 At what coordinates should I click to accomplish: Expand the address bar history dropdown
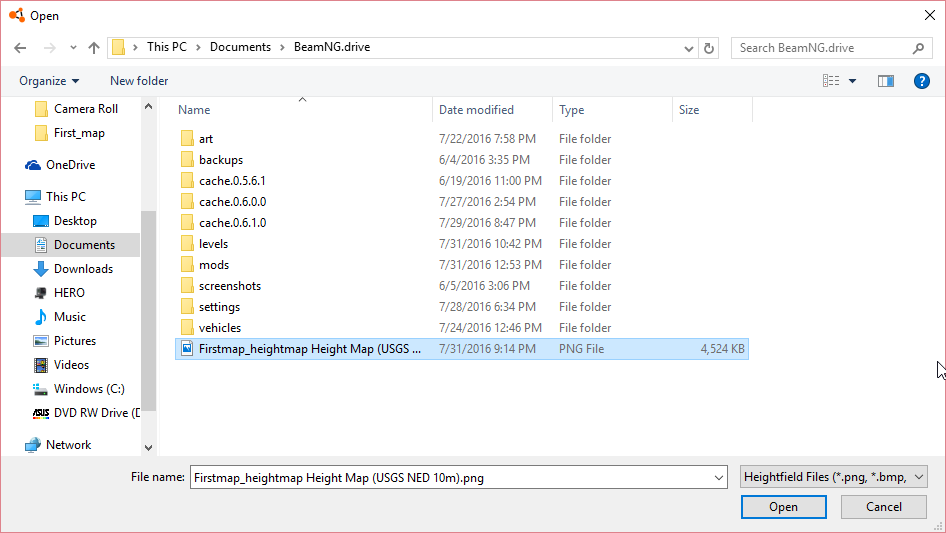pyautogui.click(x=688, y=48)
